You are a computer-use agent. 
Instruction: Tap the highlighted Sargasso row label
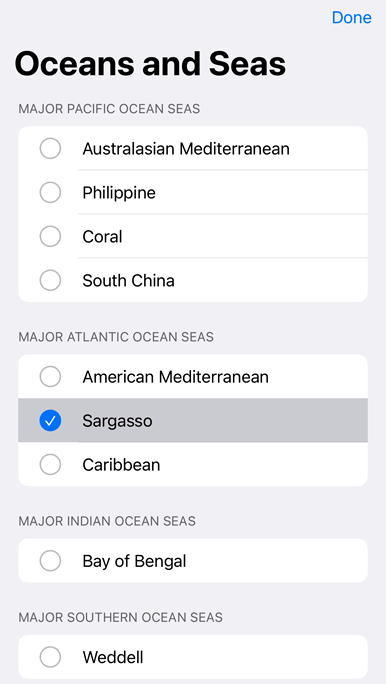pos(117,421)
